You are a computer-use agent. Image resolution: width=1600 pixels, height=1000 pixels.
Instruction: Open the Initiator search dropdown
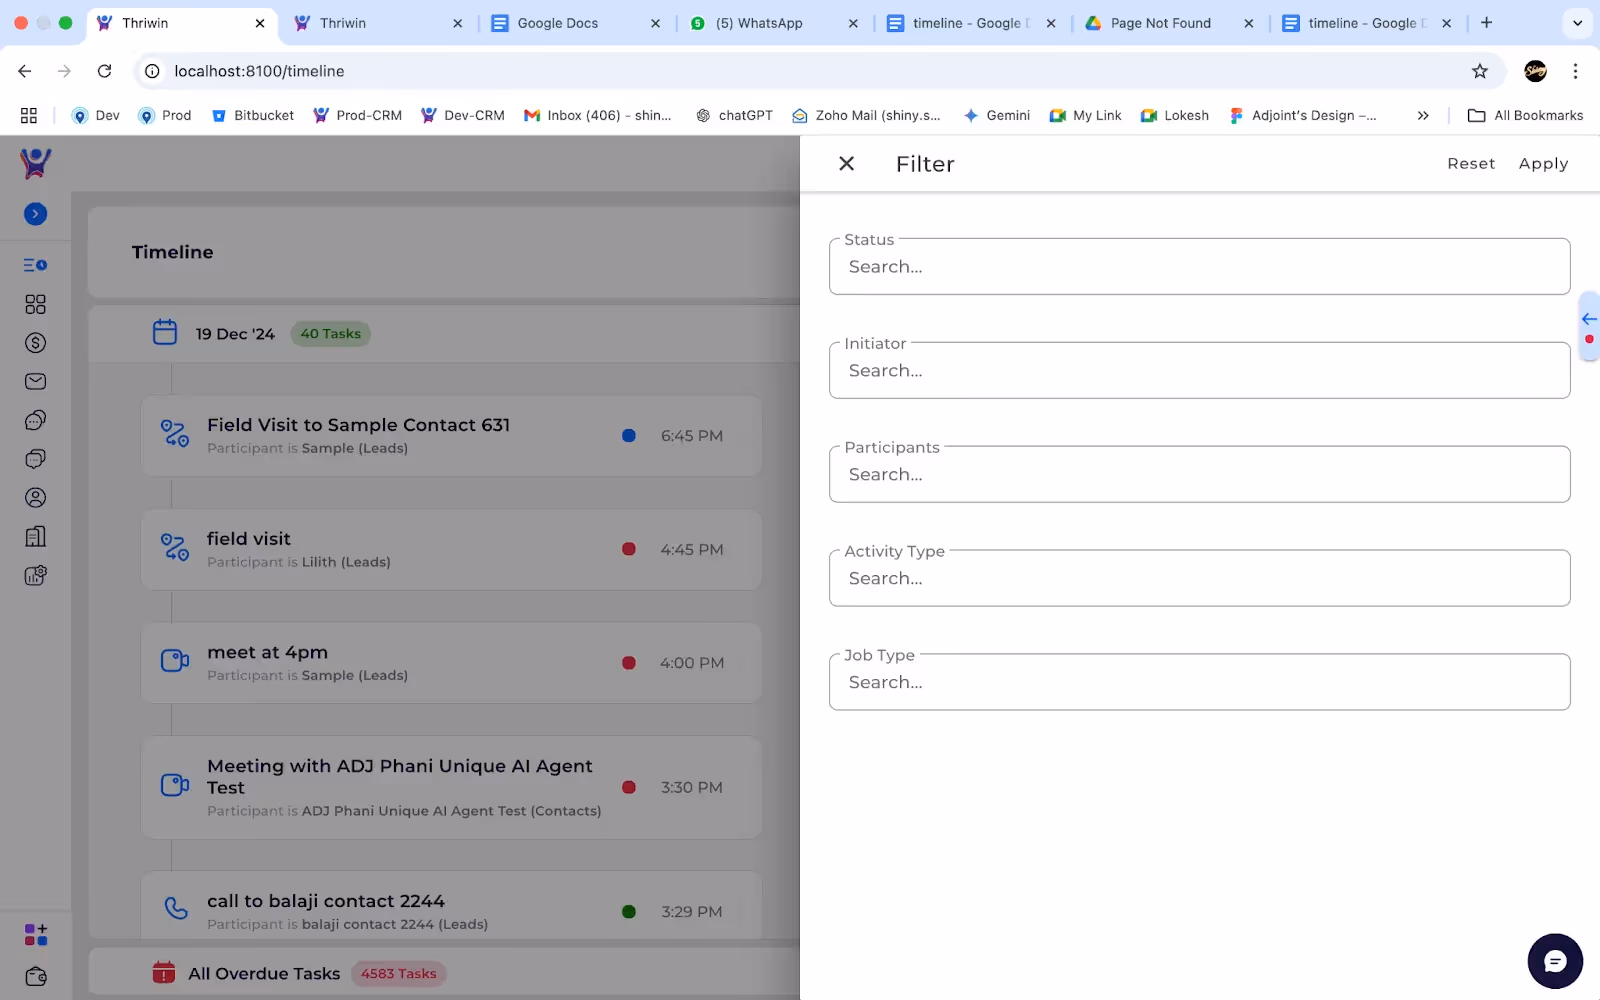coord(1199,370)
